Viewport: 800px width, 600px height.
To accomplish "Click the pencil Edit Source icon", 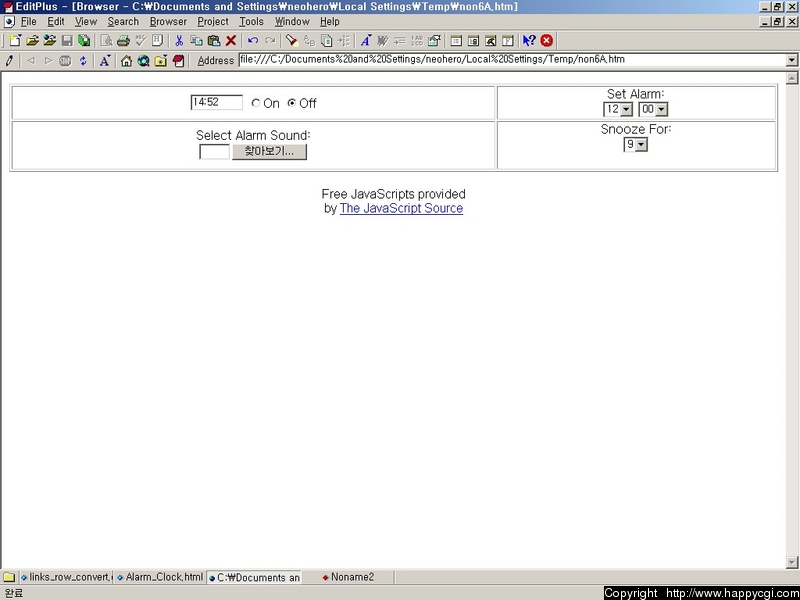I will tap(9, 61).
